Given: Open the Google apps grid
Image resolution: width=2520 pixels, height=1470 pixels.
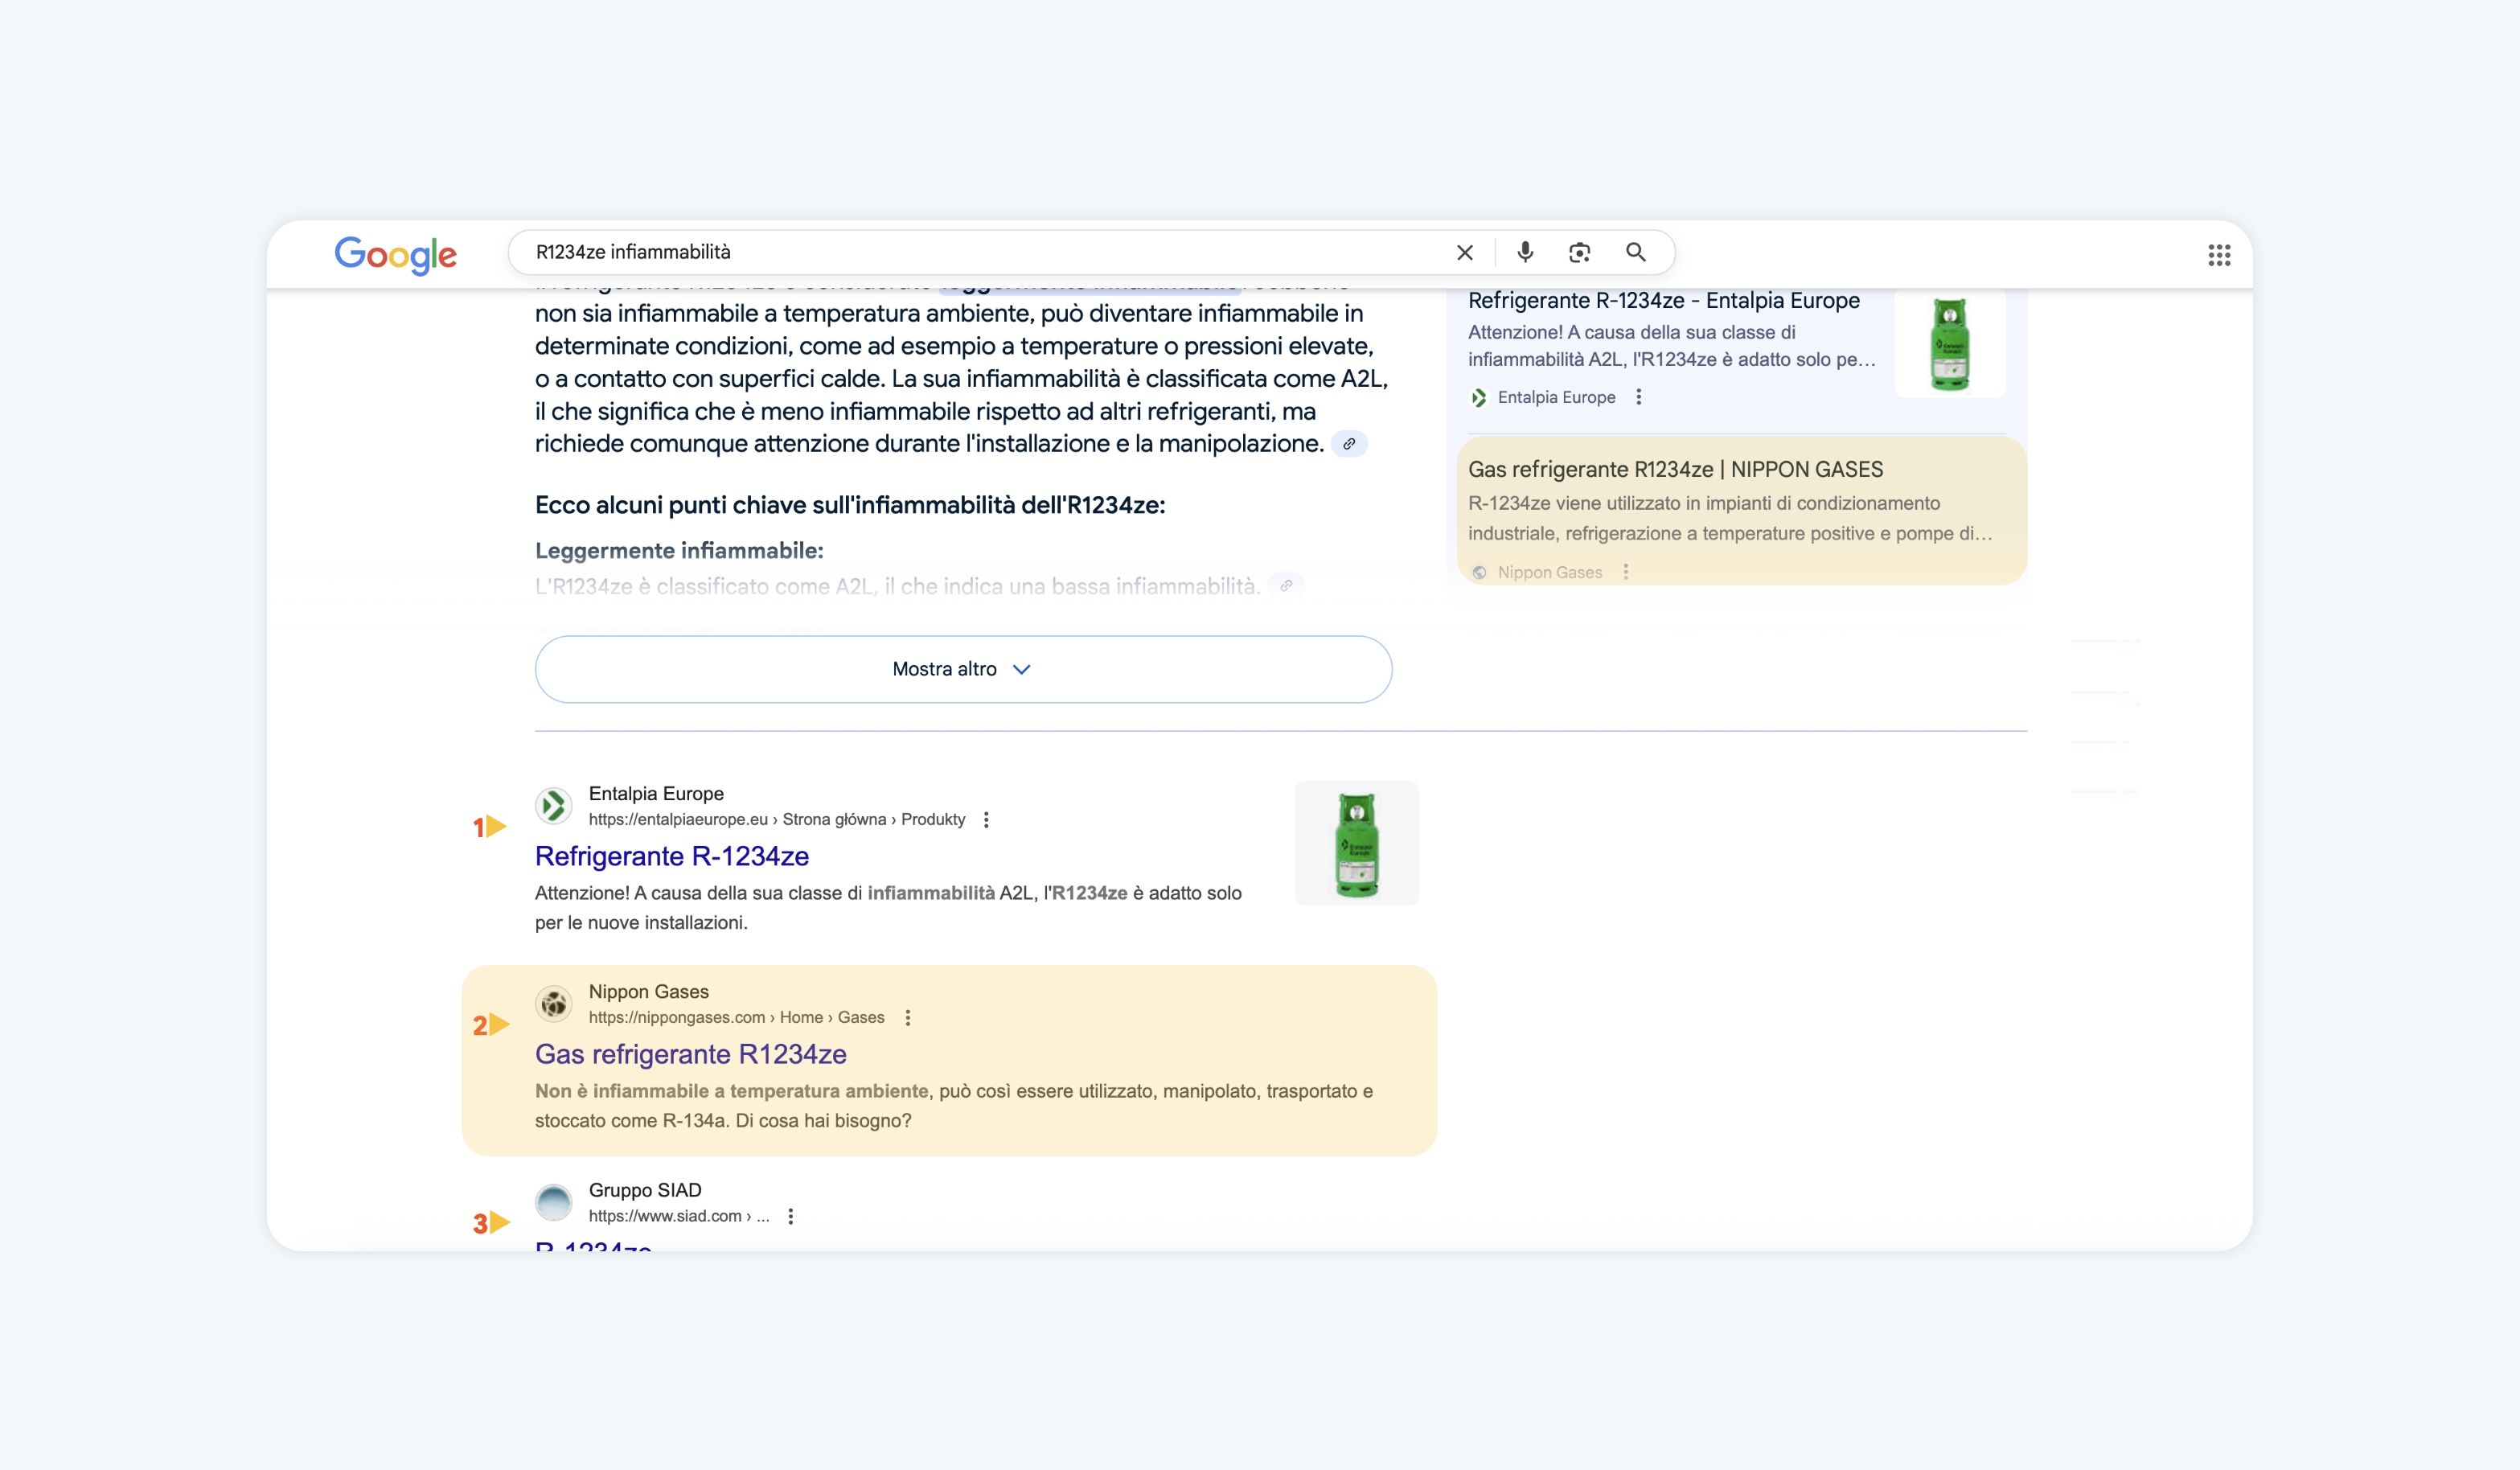Looking at the screenshot, I should 2219,255.
